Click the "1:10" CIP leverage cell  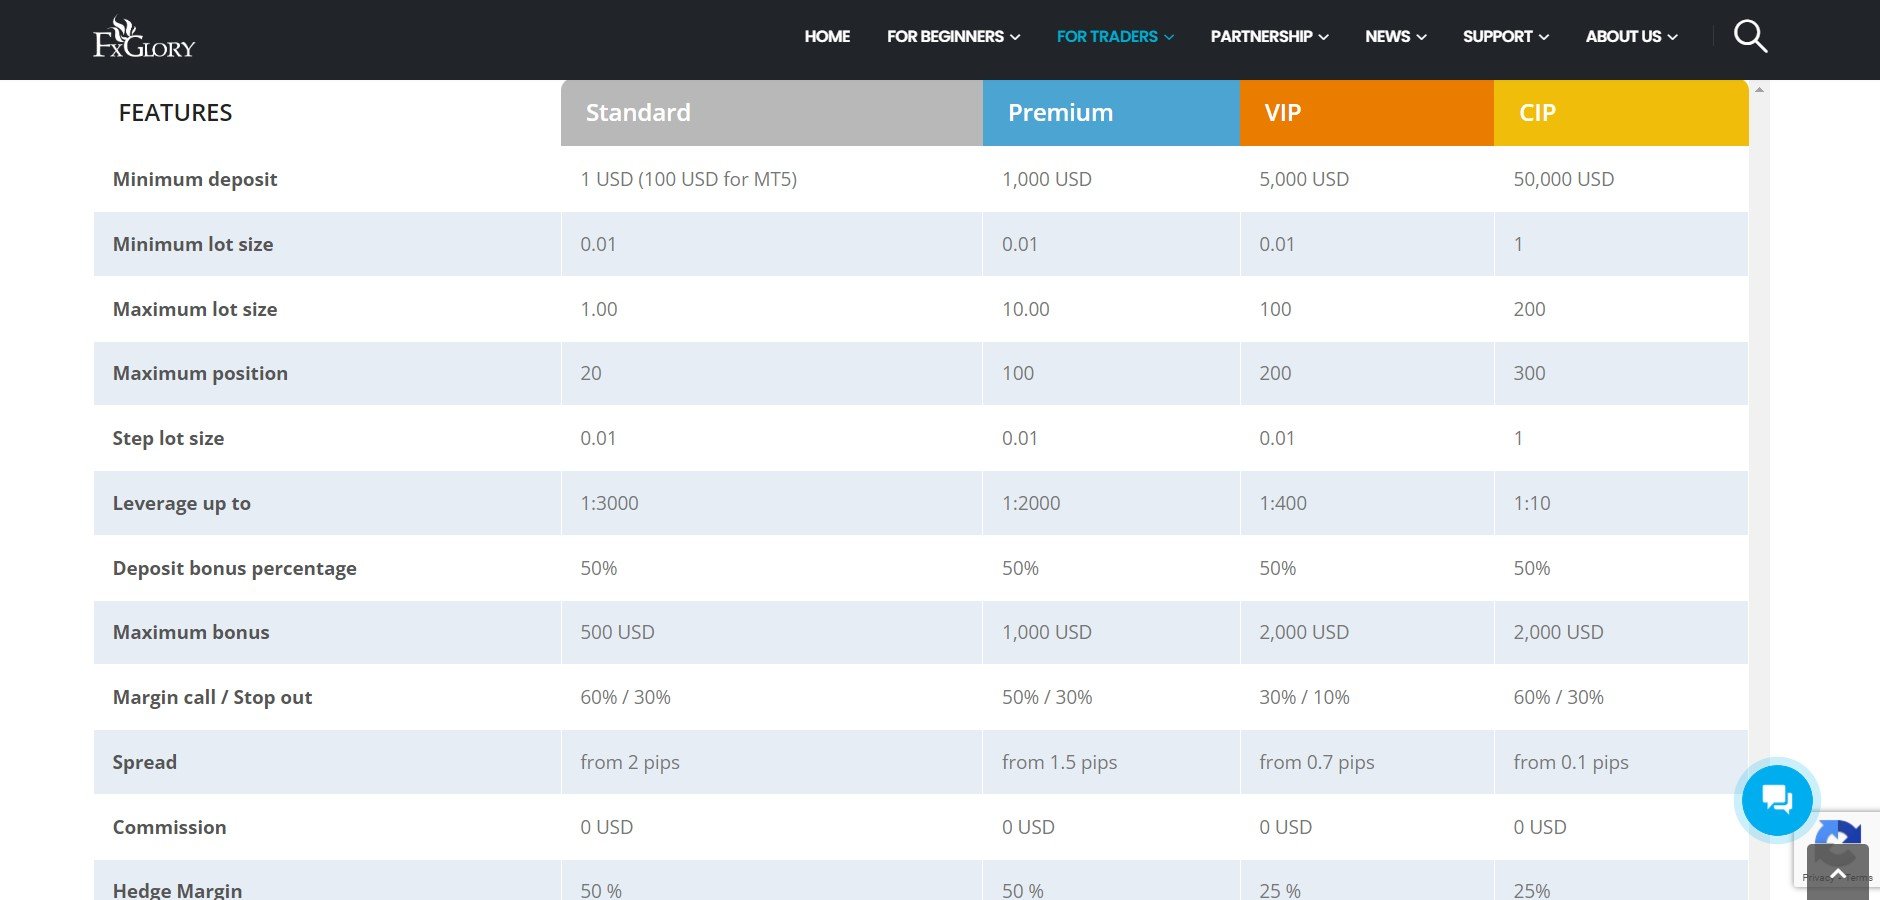tap(1531, 503)
